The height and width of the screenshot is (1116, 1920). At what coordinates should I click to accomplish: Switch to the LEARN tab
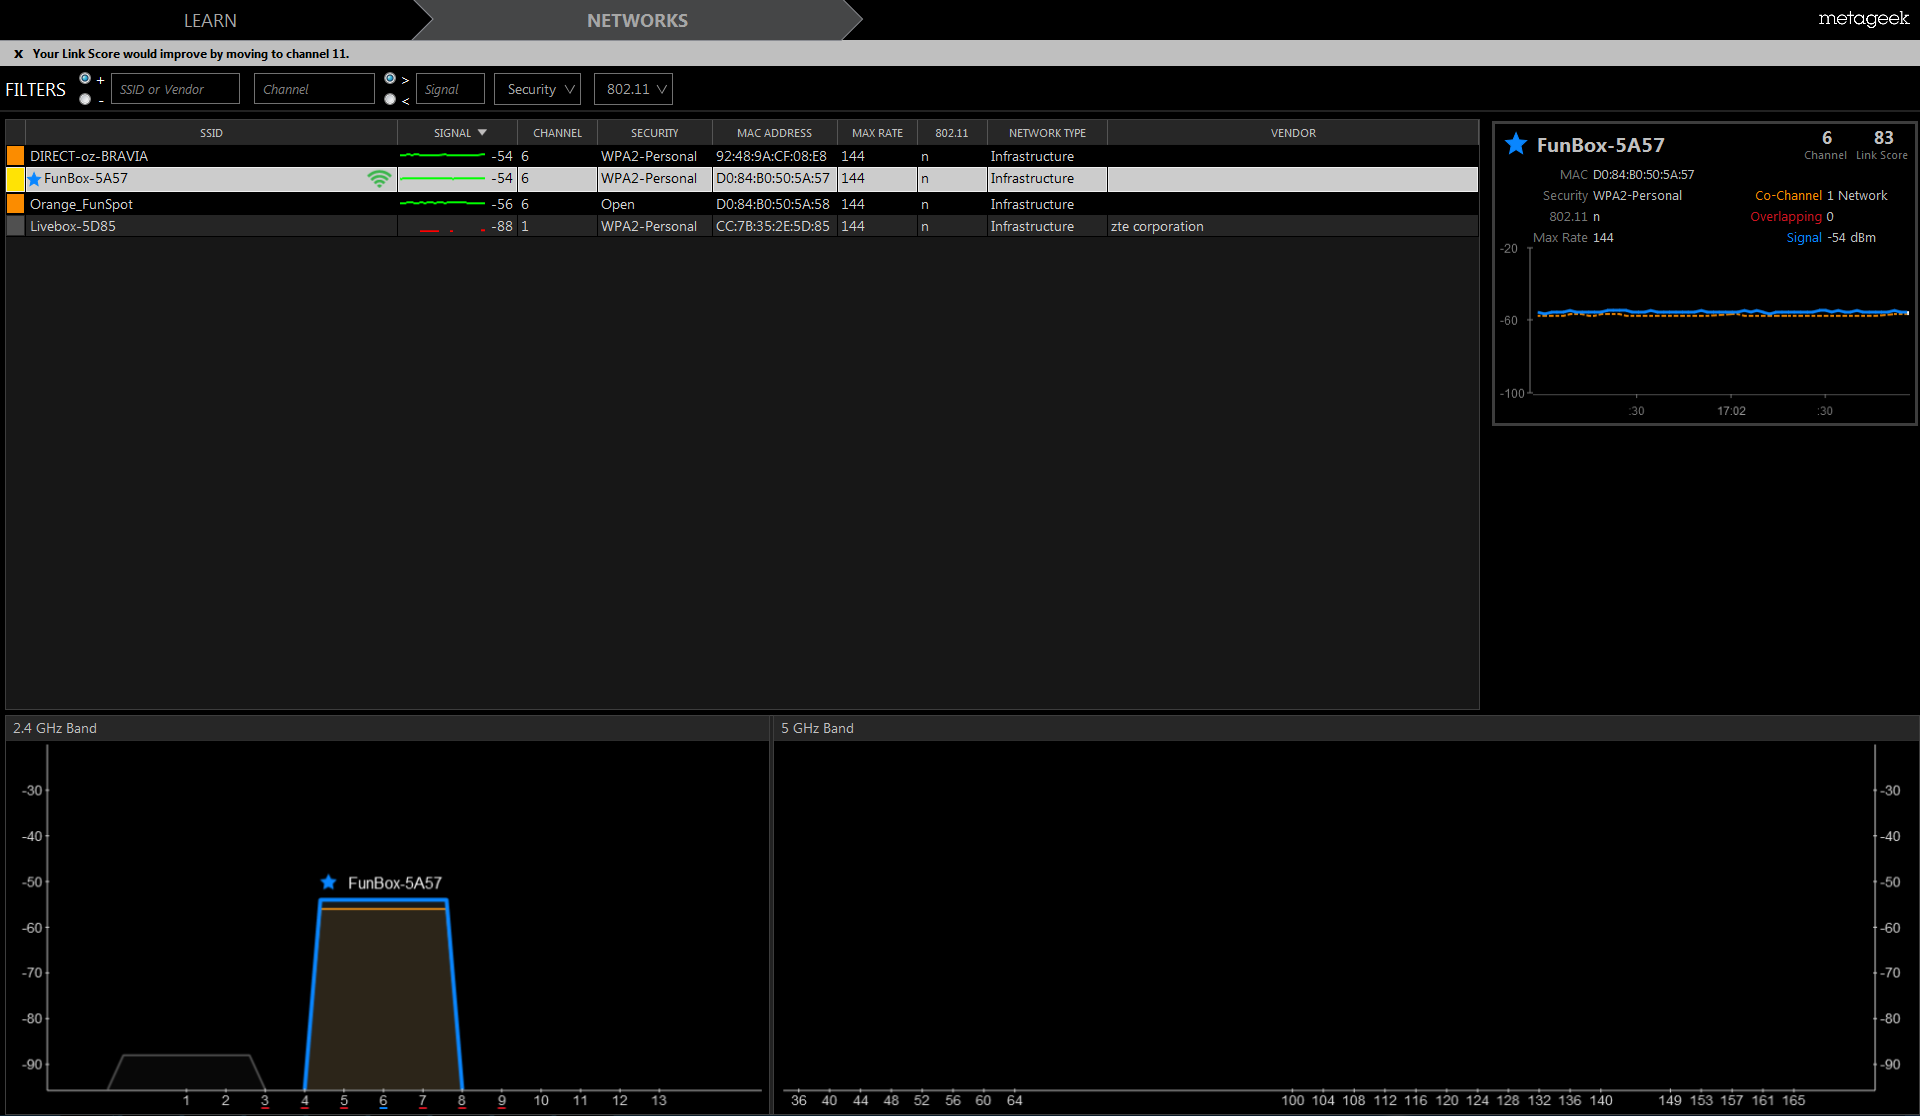[x=210, y=20]
